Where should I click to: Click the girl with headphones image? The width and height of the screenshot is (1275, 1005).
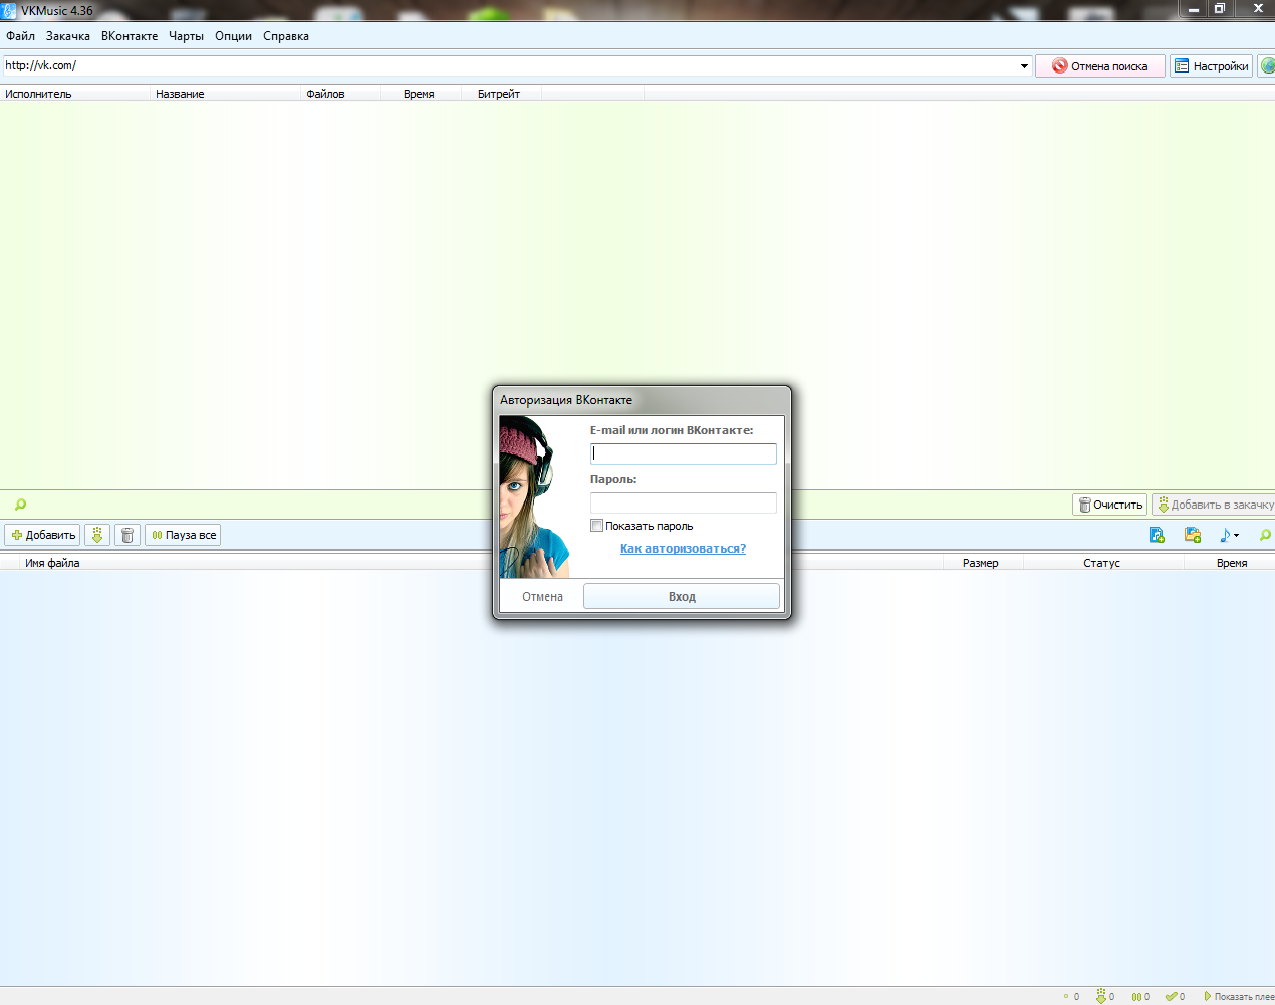coord(535,497)
